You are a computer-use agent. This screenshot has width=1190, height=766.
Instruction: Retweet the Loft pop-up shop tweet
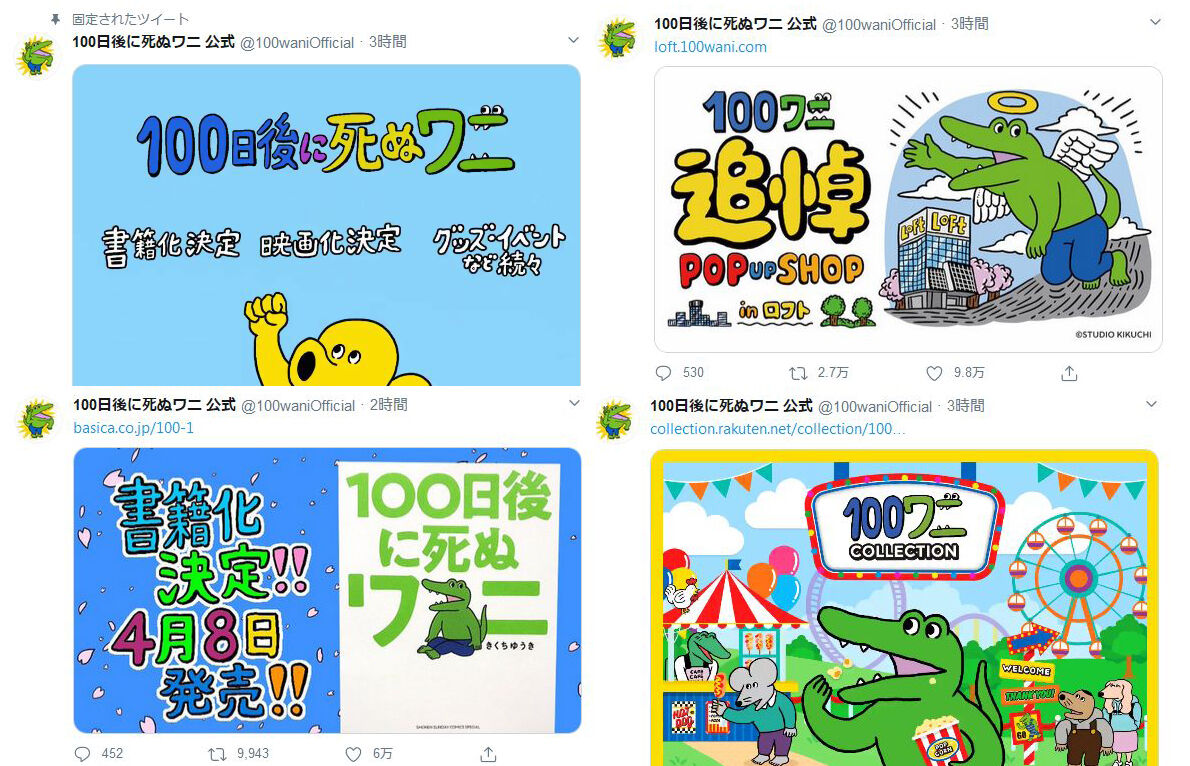(x=798, y=373)
